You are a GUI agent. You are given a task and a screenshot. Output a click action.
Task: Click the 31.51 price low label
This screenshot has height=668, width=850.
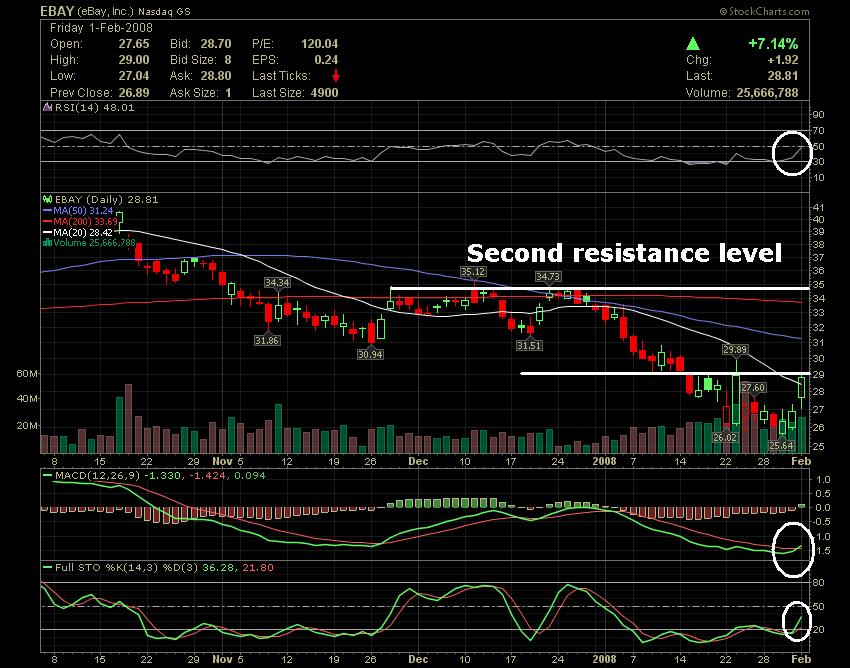[529, 345]
